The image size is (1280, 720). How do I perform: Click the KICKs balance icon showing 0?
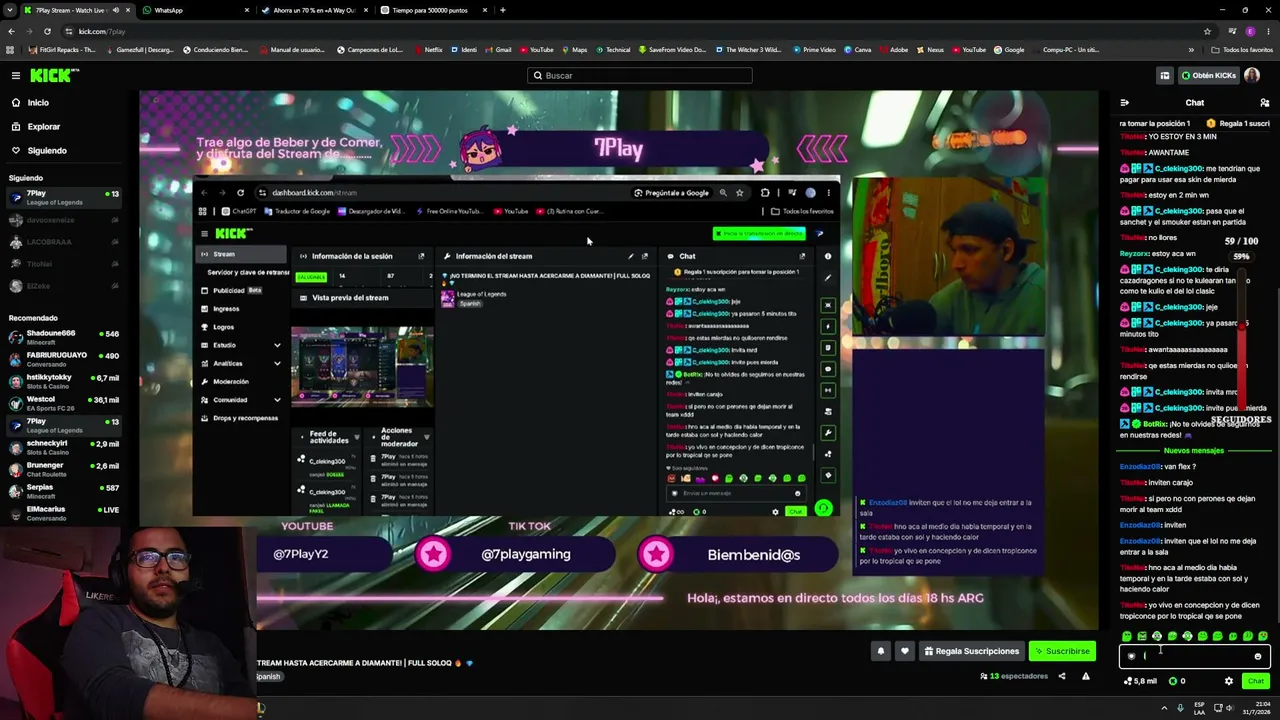point(1178,681)
